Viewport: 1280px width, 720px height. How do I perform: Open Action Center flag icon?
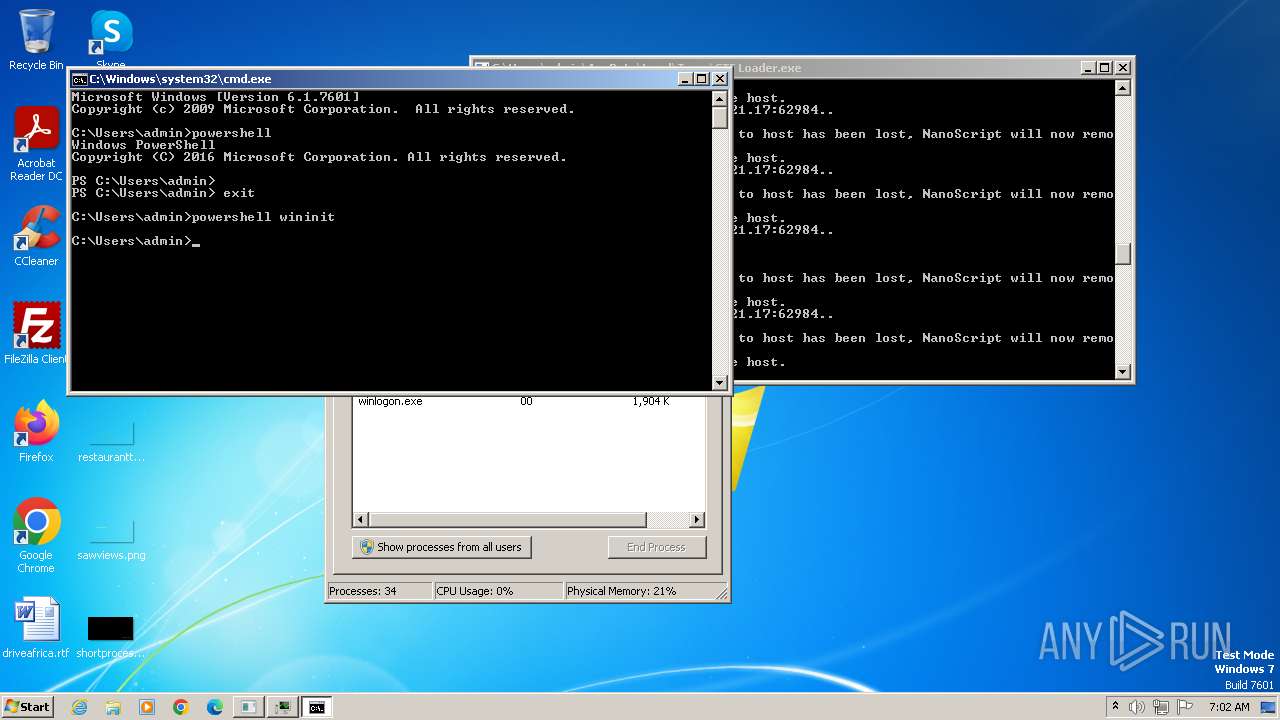click(1185, 707)
